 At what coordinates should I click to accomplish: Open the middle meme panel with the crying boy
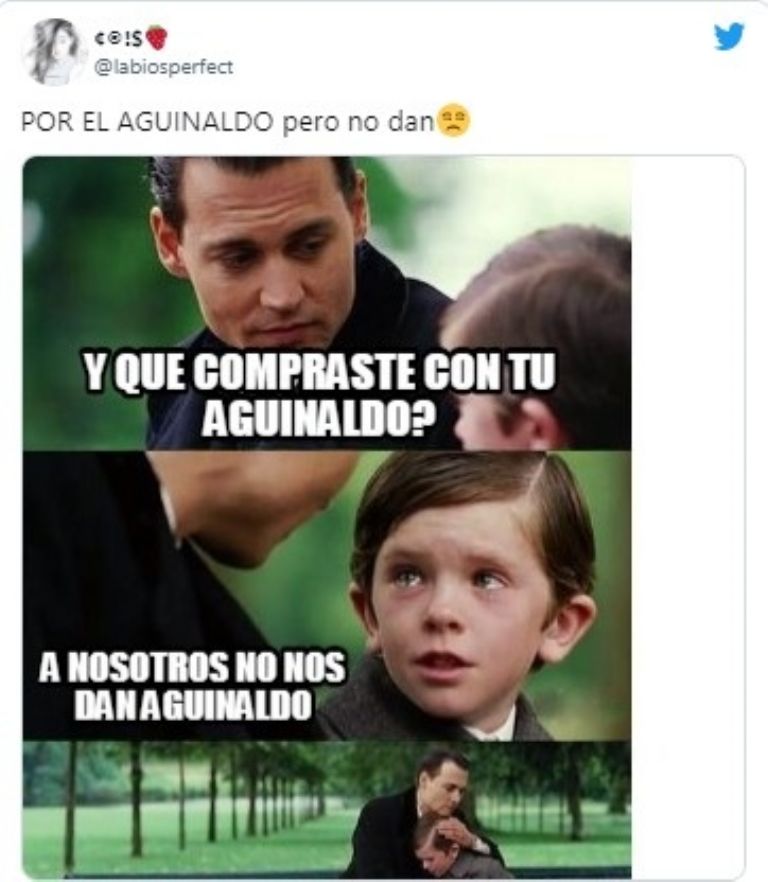click(326, 596)
